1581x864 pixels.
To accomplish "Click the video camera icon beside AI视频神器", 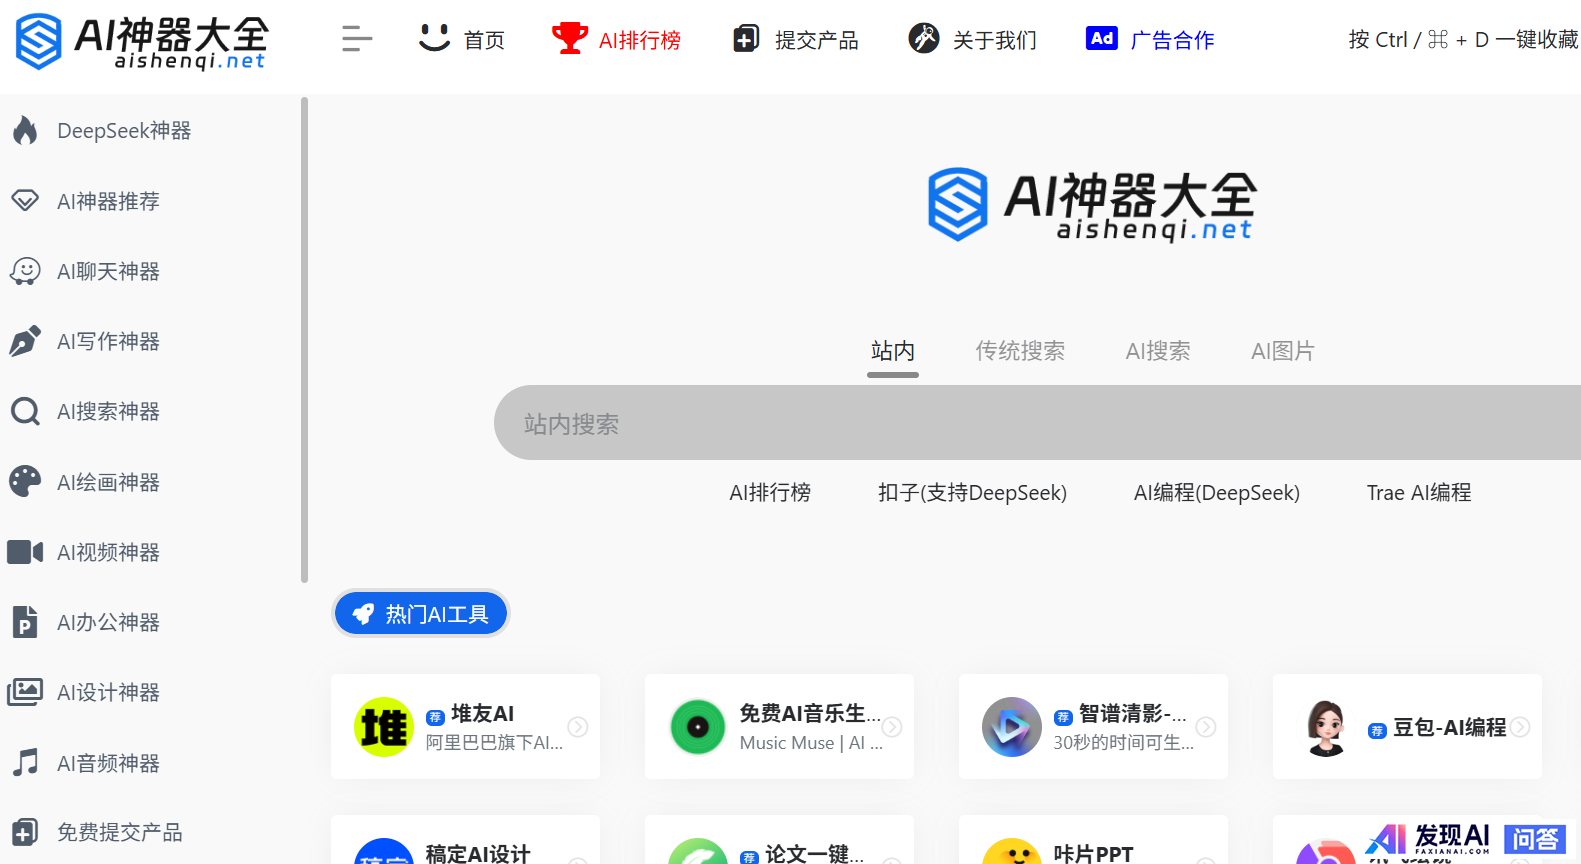I will [25, 552].
